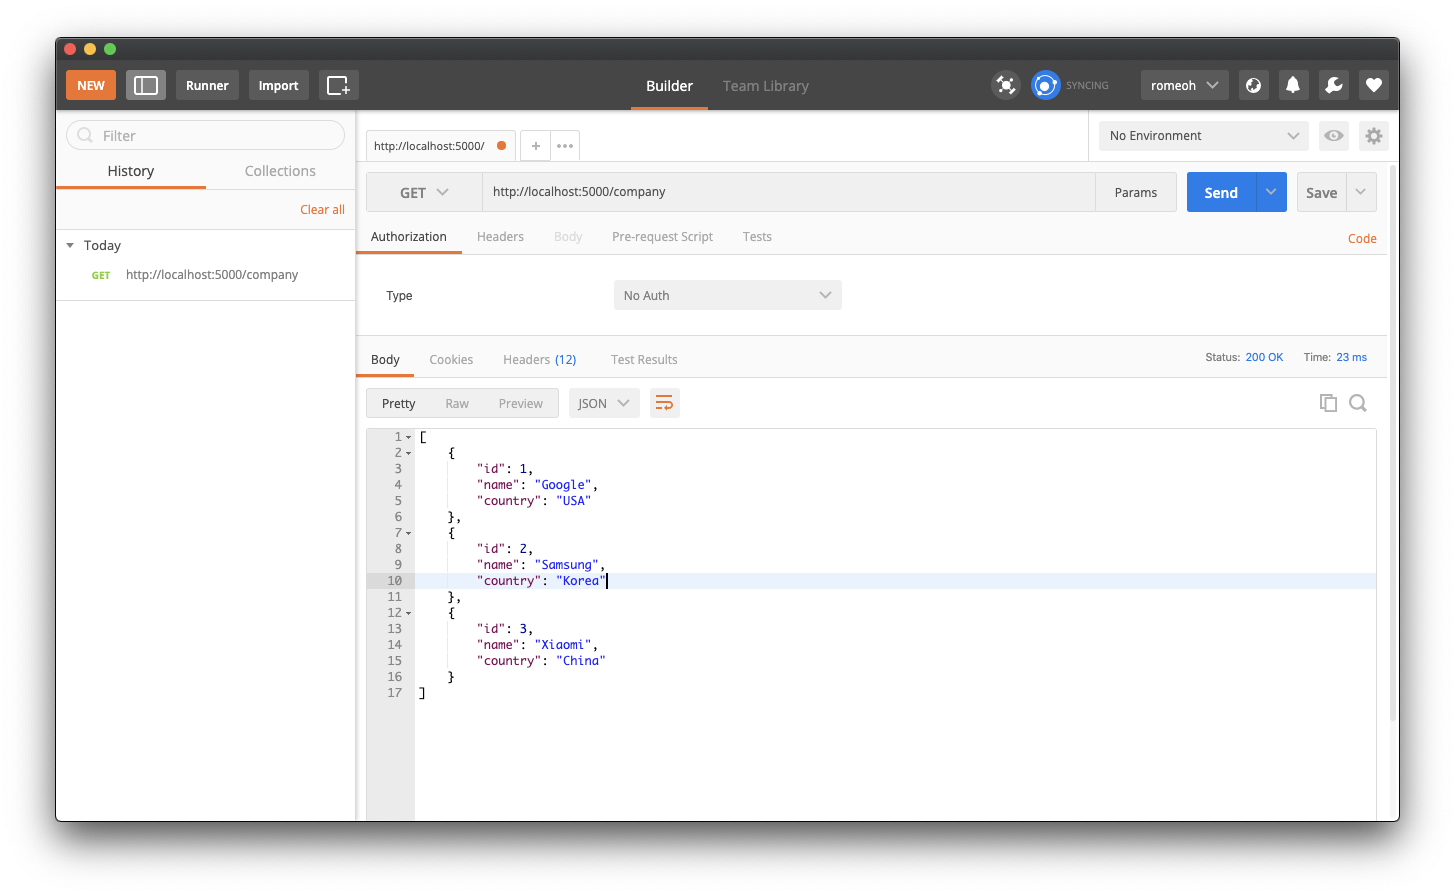The image size is (1455, 895).
Task: Add a new request tab
Action: 536,146
